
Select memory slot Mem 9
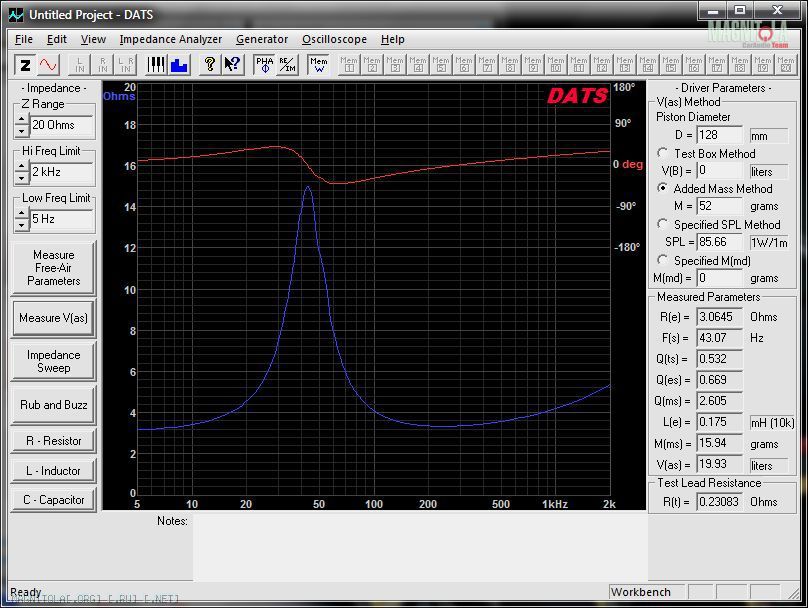coord(533,65)
